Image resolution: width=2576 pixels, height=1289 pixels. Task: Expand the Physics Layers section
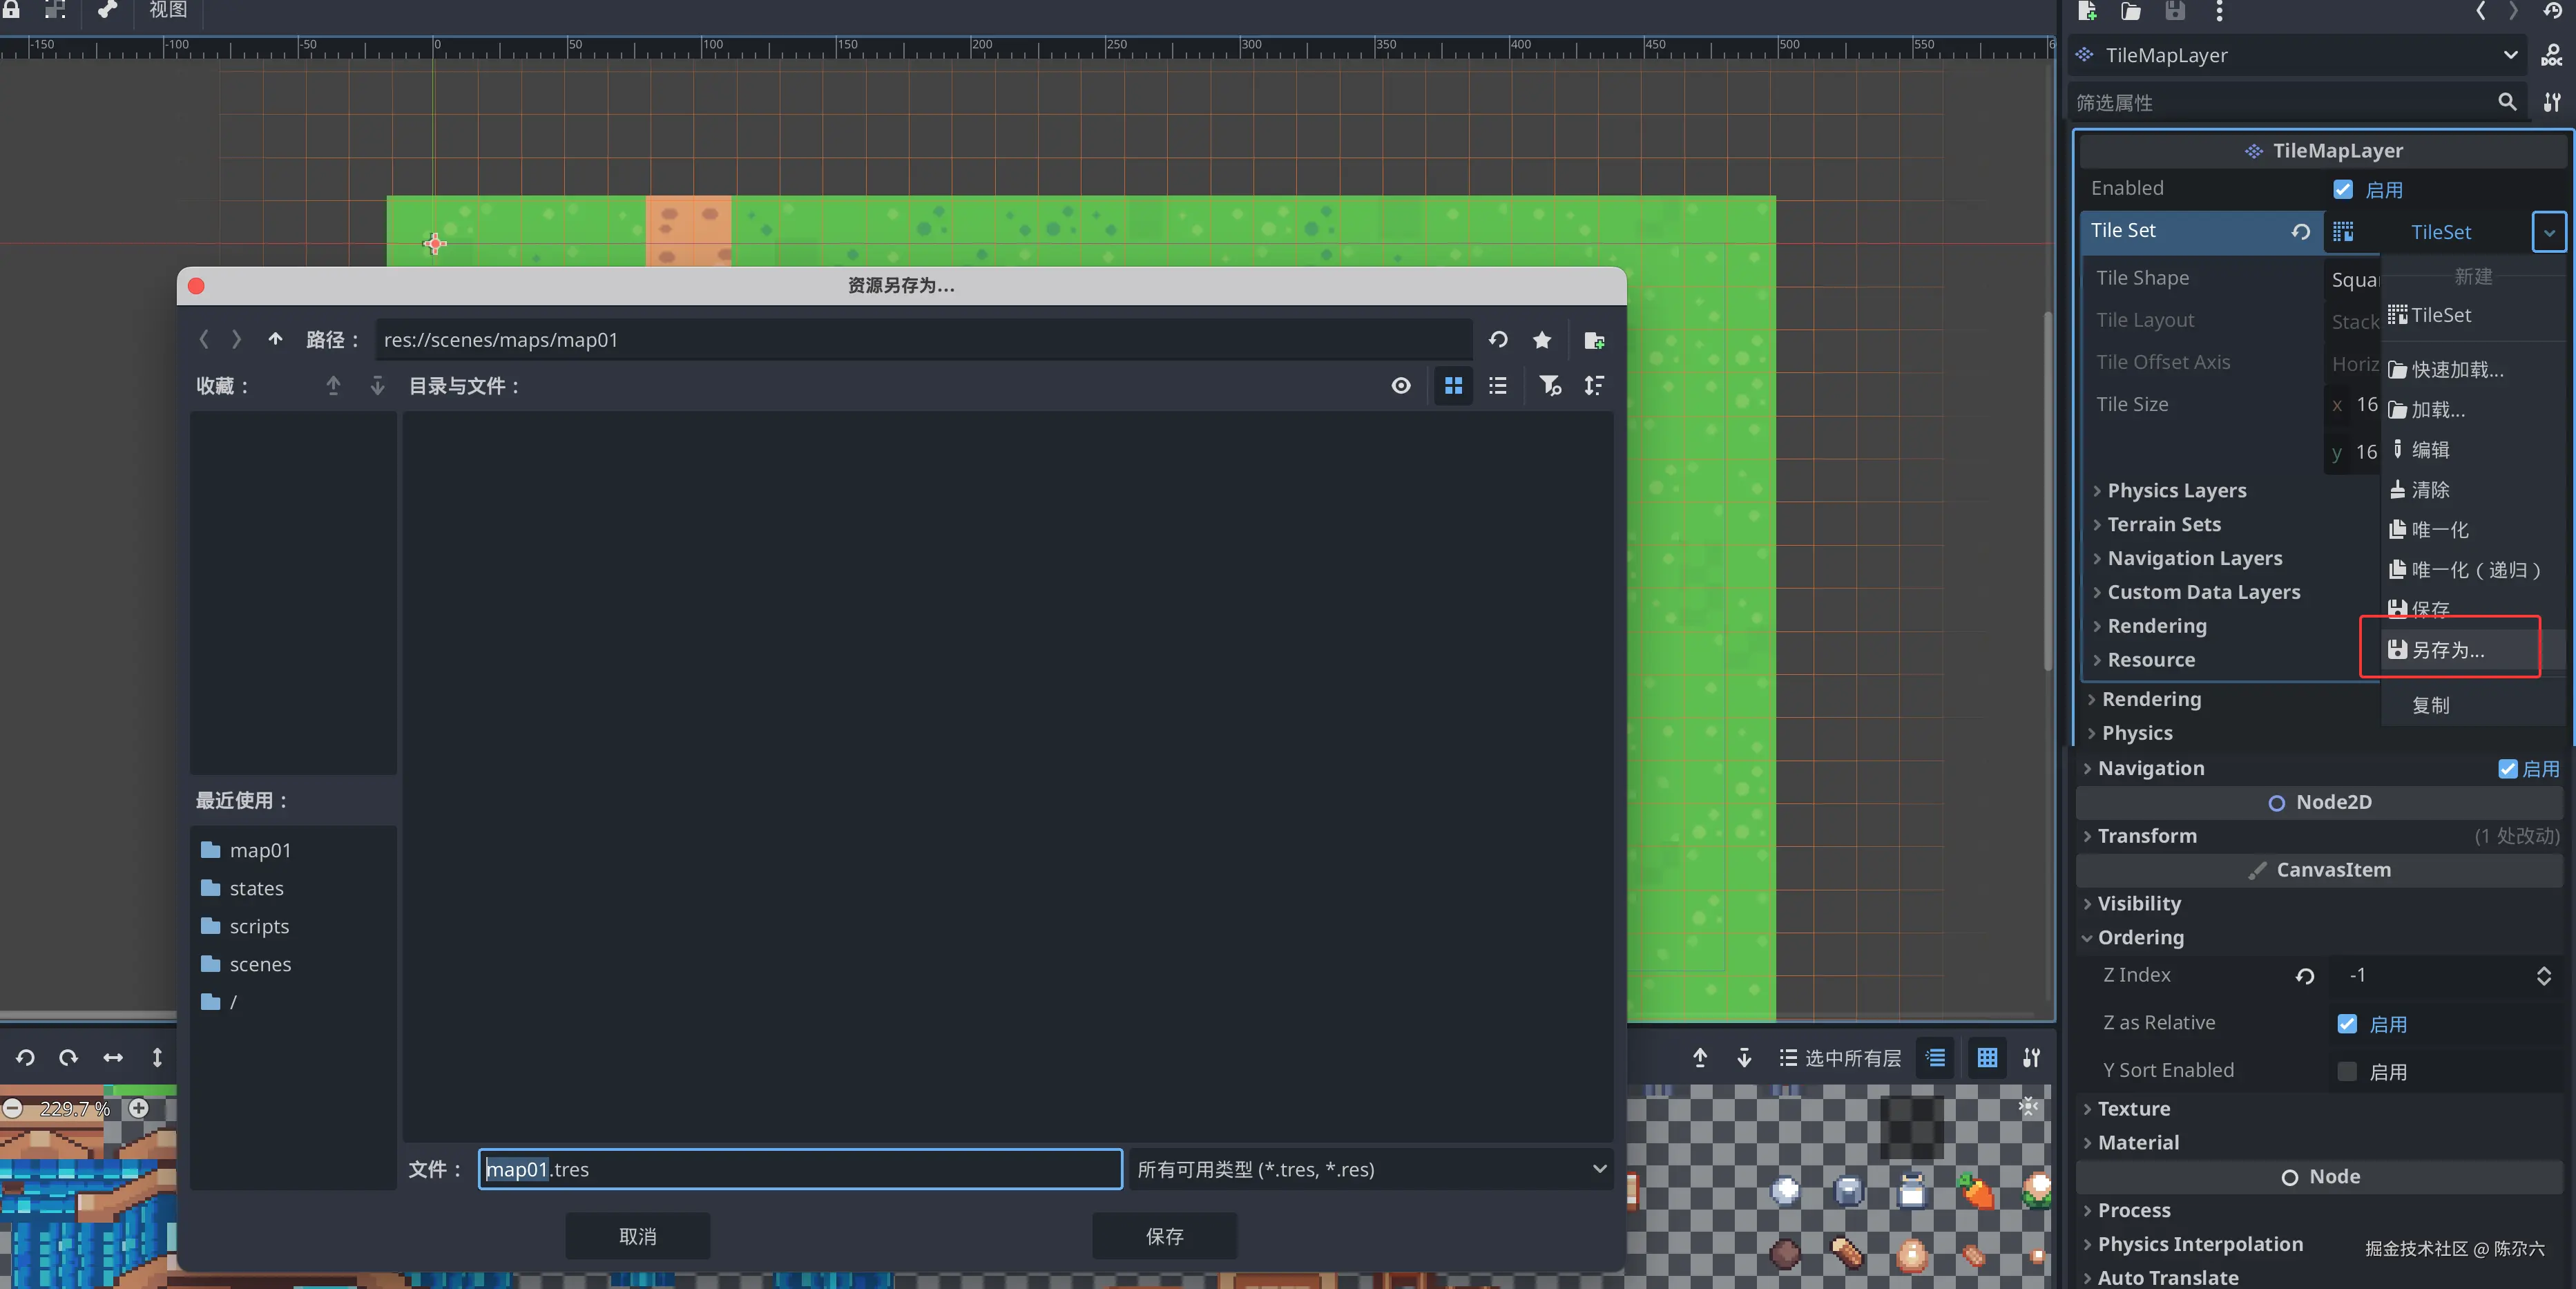(2176, 490)
